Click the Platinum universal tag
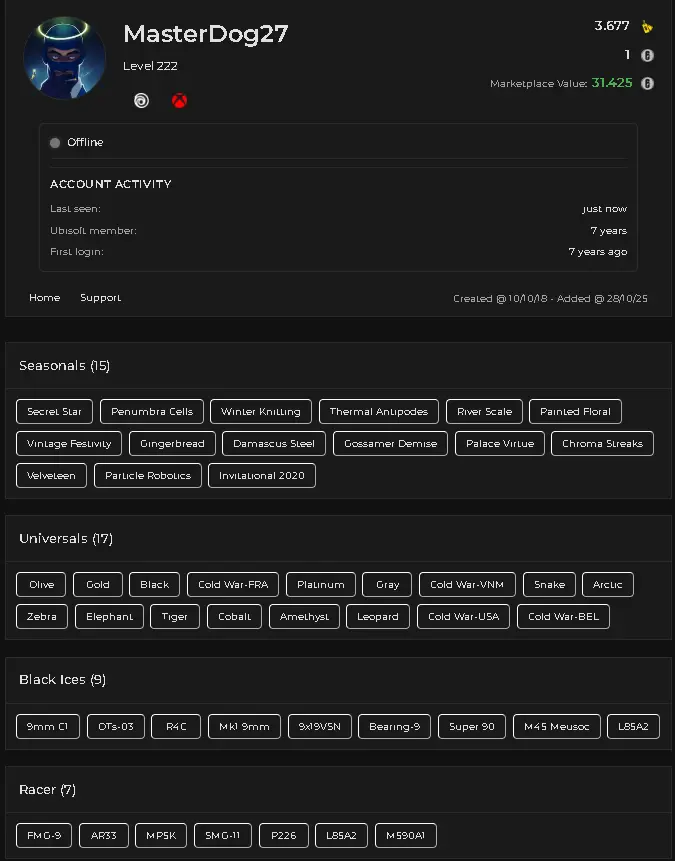Screen dimensions: 675x861 point(321,584)
